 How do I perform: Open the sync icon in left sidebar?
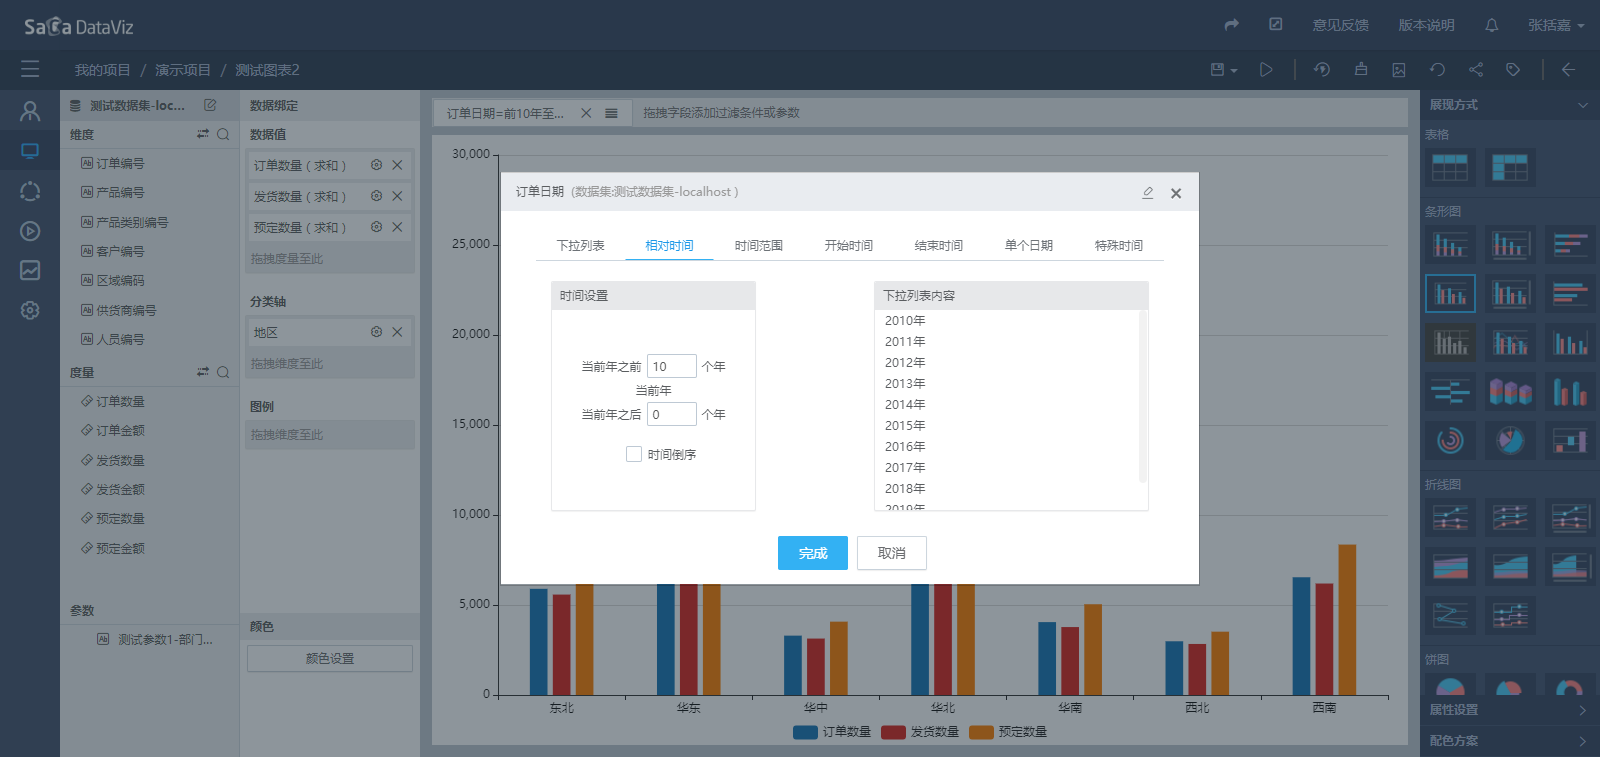pos(30,191)
